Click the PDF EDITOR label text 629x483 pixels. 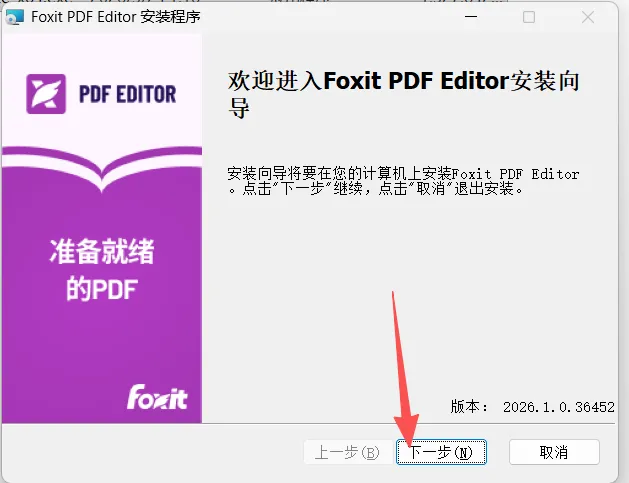tap(128, 94)
